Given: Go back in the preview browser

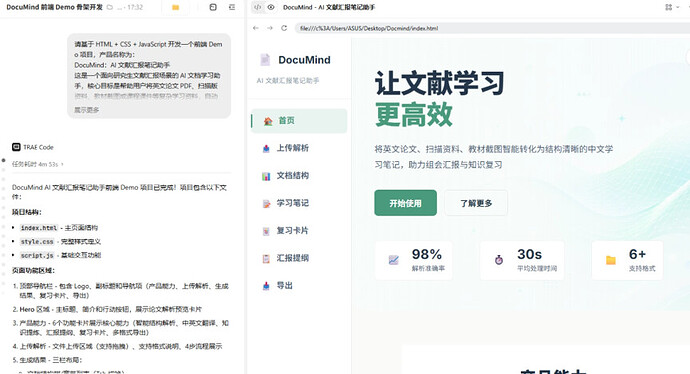Looking at the screenshot, I should [256, 28].
